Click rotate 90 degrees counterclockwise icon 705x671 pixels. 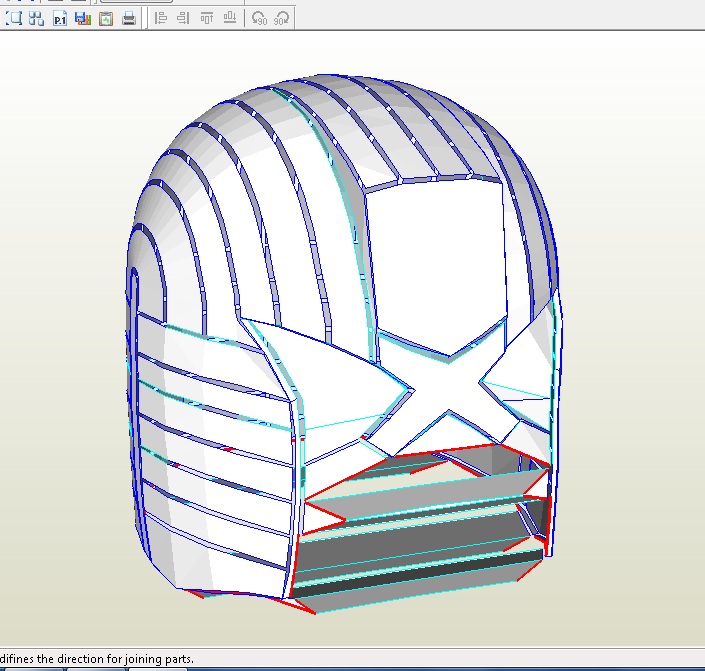(x=259, y=18)
